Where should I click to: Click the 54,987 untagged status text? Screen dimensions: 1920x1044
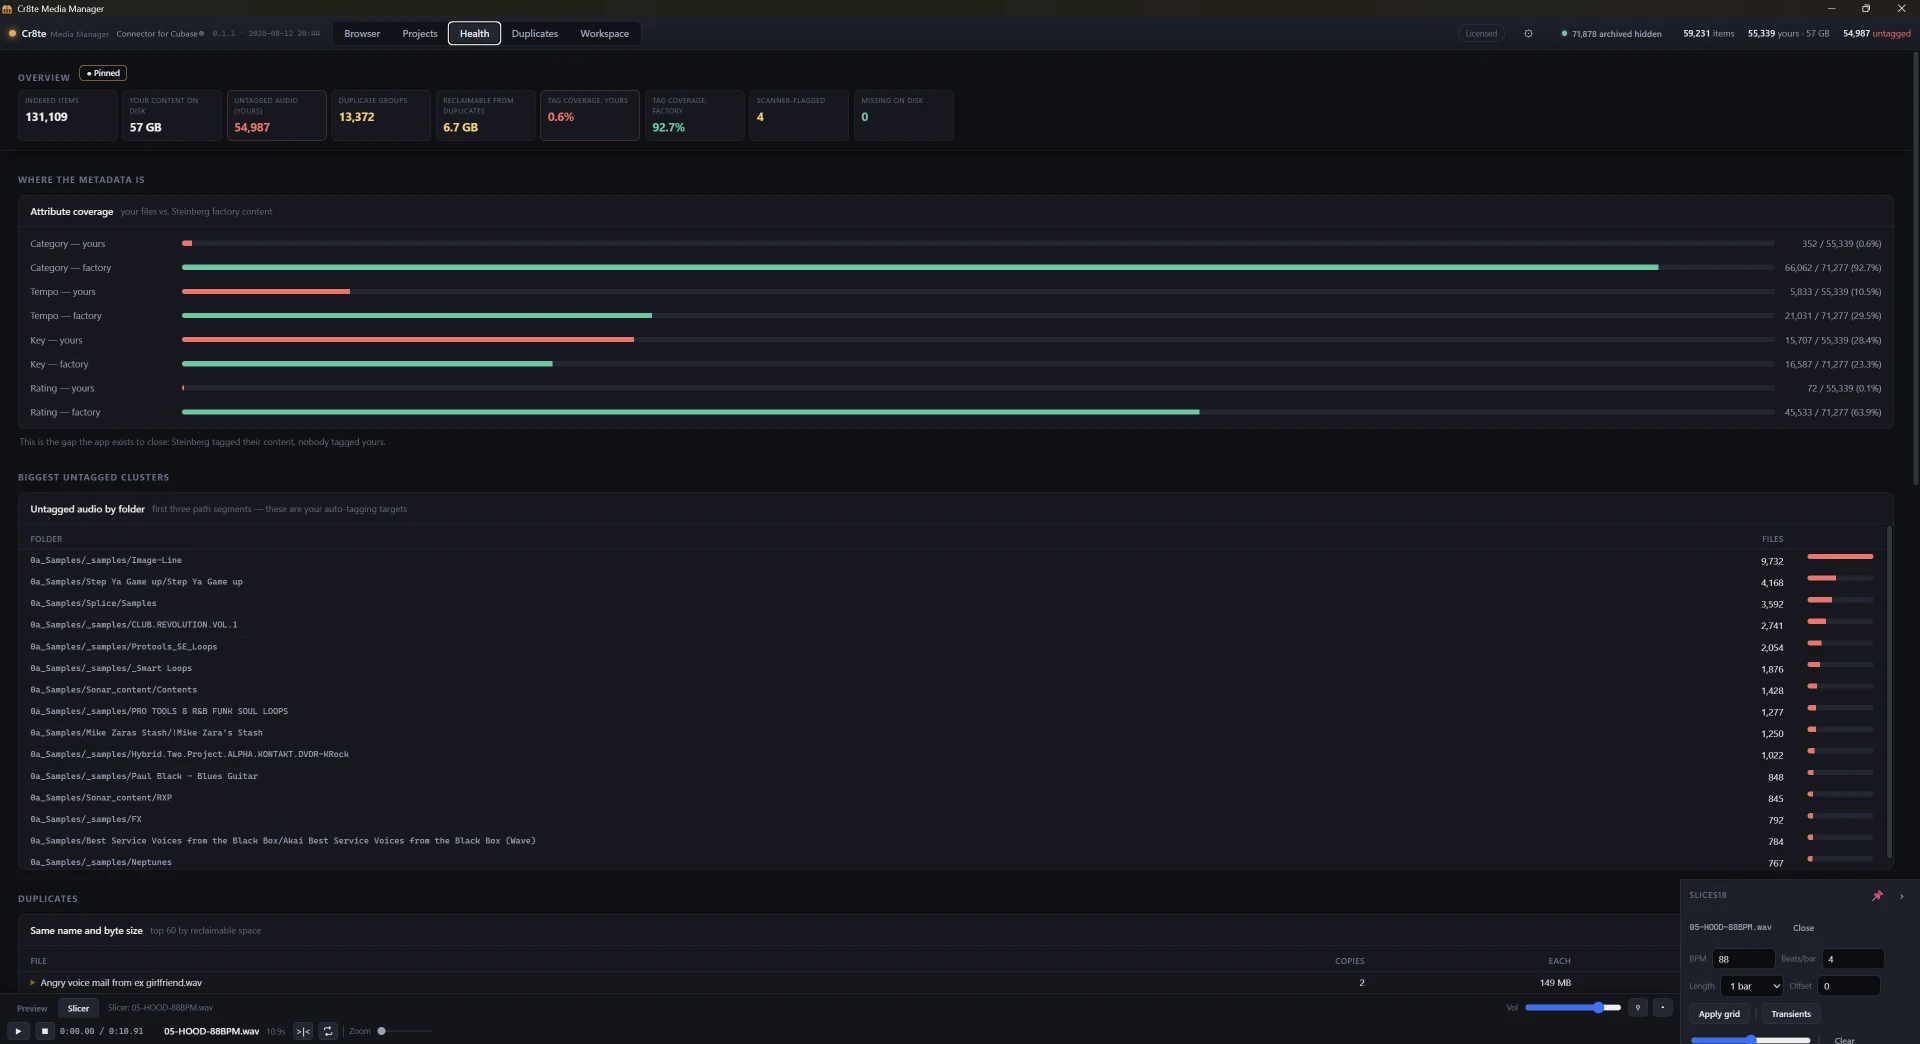[x=1876, y=33]
